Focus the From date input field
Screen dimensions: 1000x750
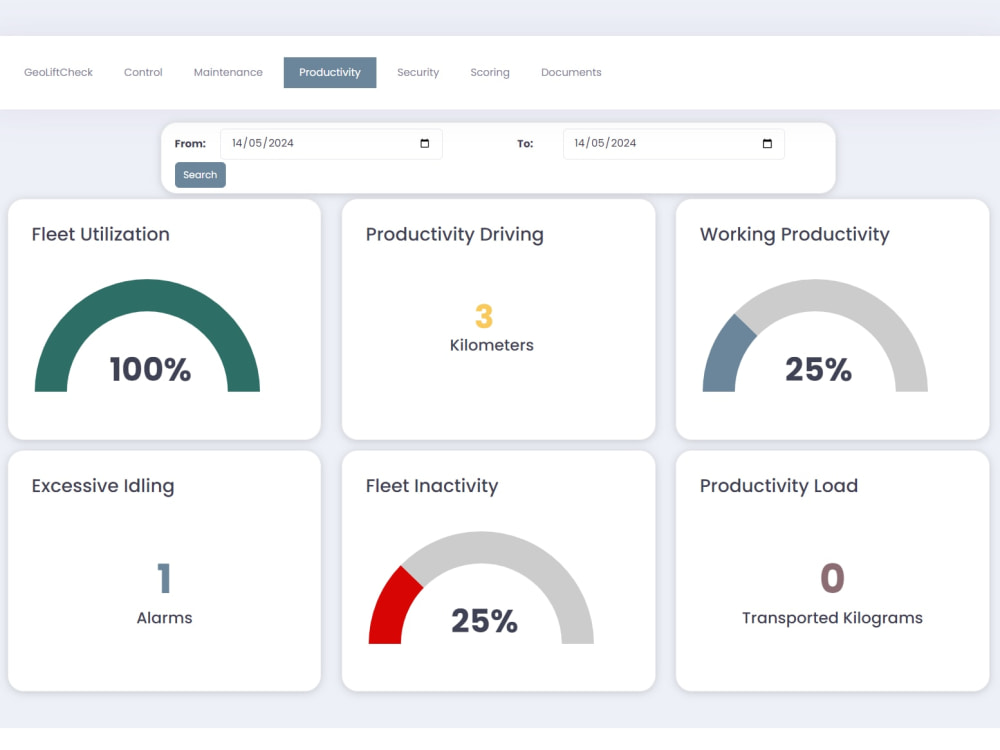click(331, 143)
